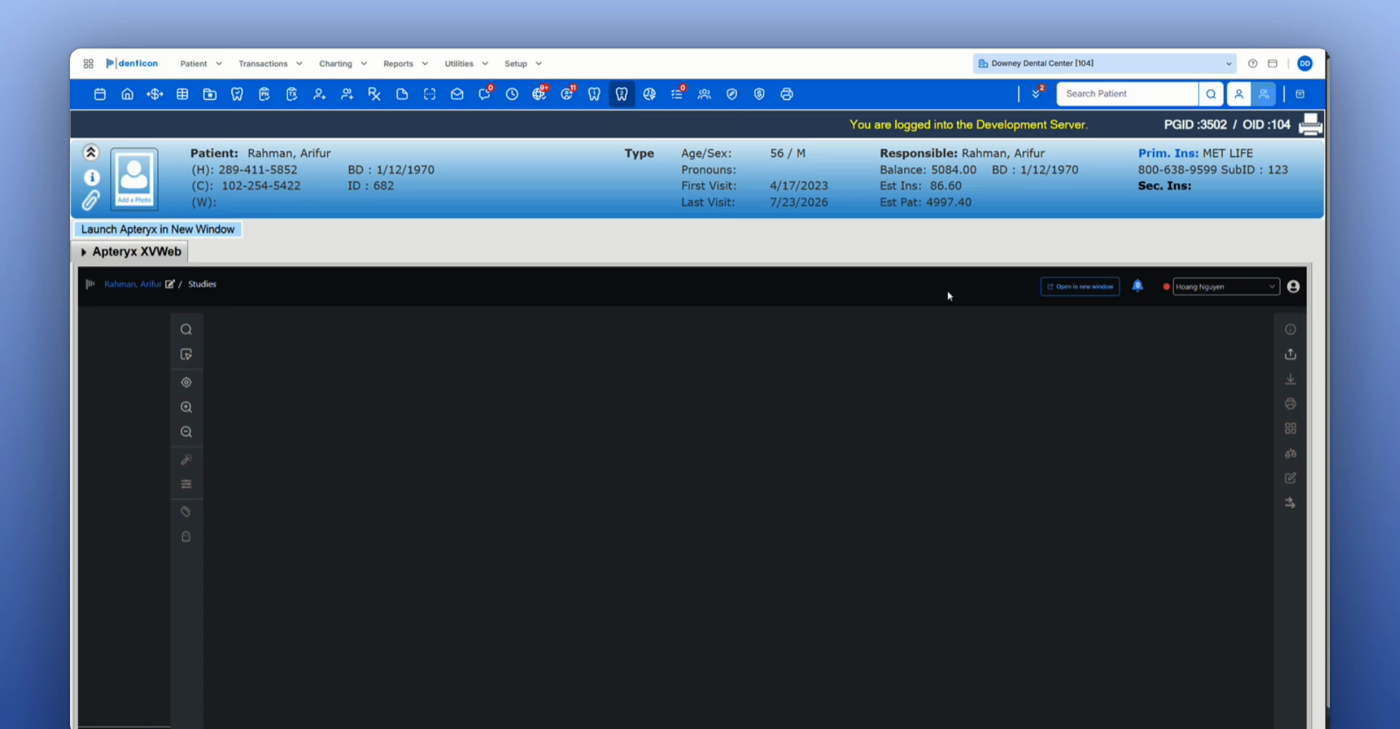The width and height of the screenshot is (1400, 729).
Task: Click the XVWeb download icon
Action: (x=1290, y=379)
